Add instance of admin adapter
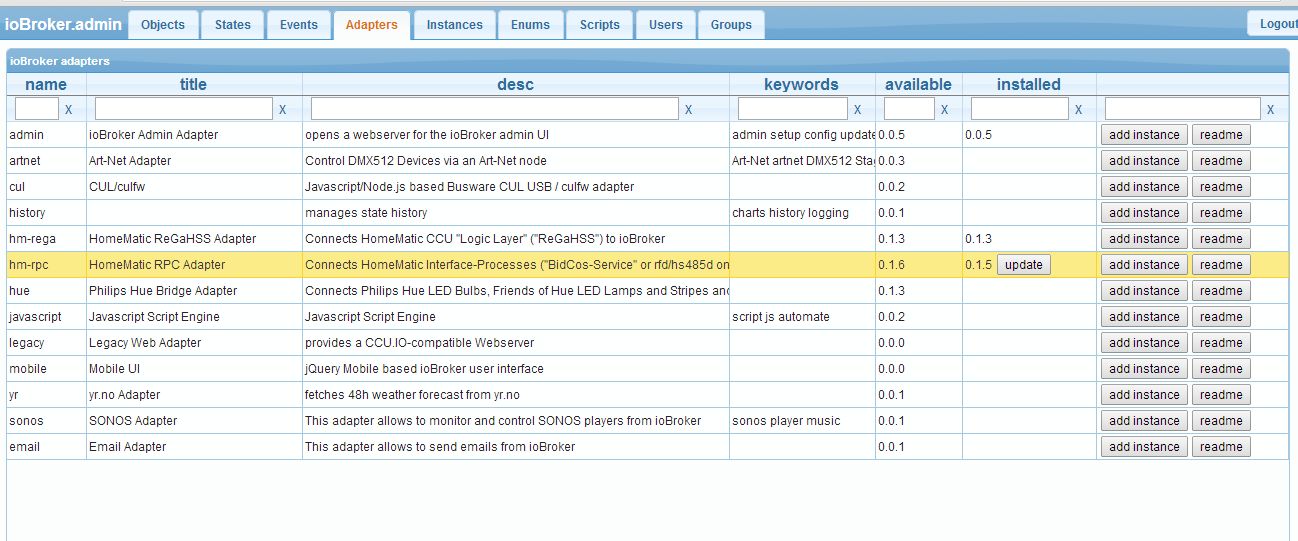The width and height of the screenshot is (1298, 541). [1144, 135]
